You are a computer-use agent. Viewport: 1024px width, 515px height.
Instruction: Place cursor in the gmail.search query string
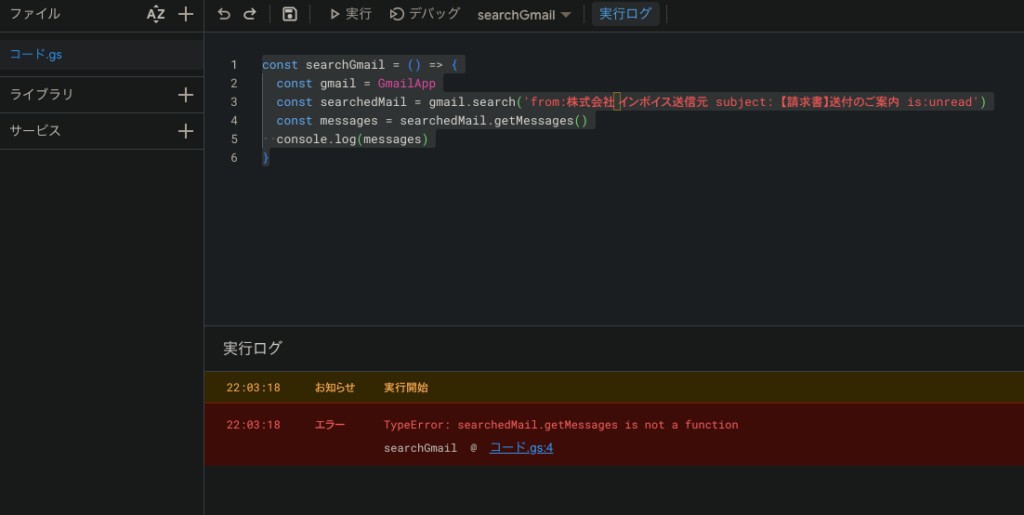pos(750,102)
